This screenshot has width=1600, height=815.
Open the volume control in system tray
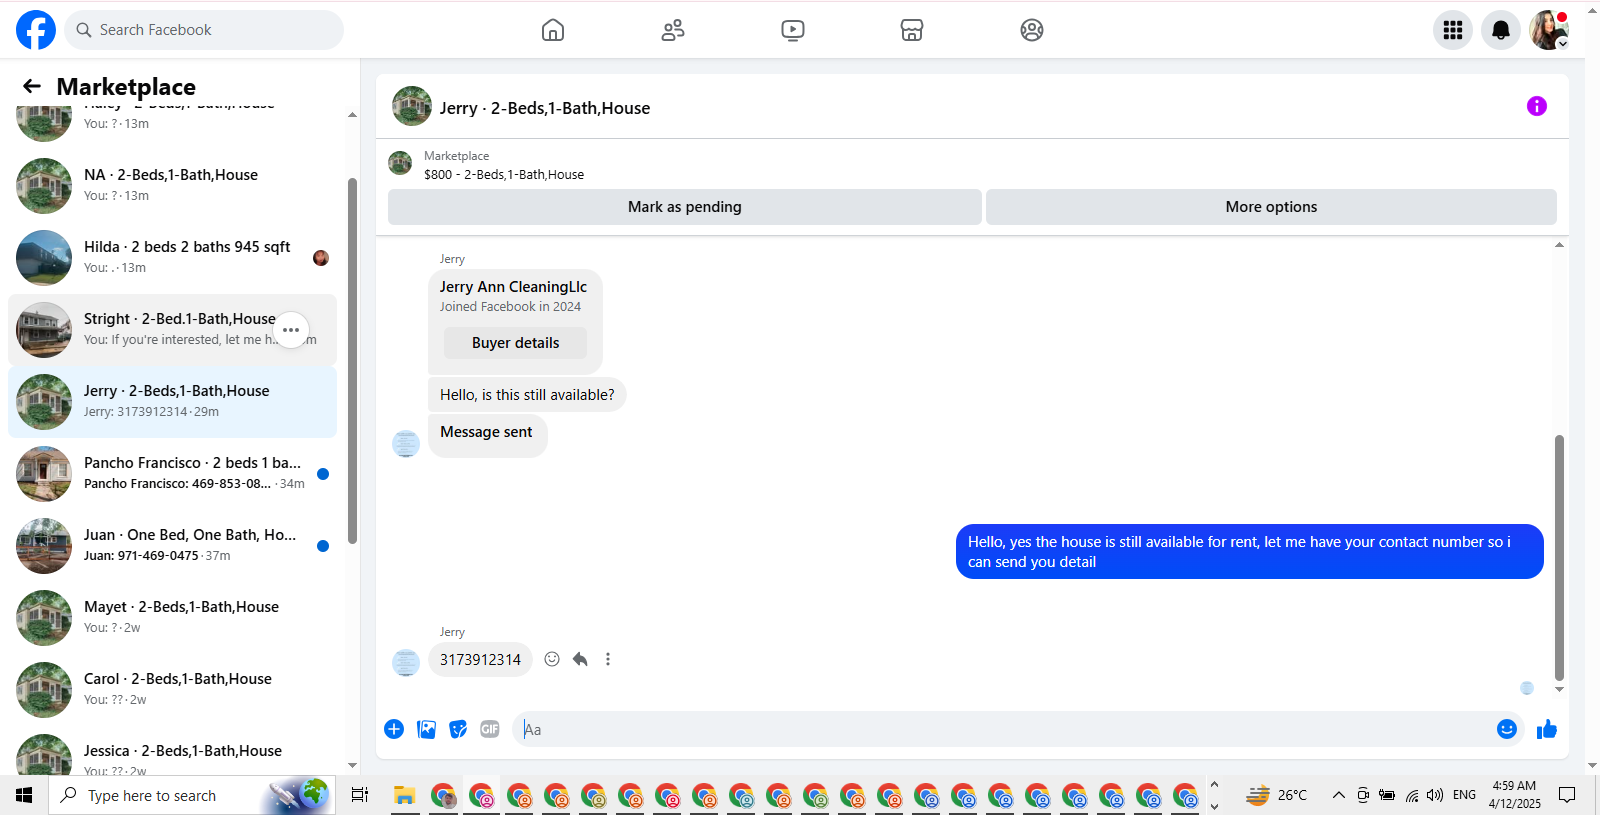[x=1435, y=795]
